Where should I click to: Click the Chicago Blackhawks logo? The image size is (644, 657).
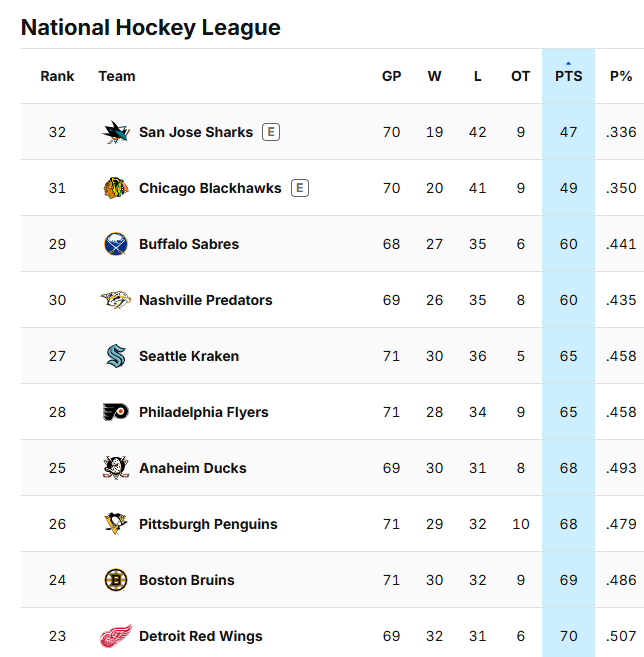pyautogui.click(x=116, y=188)
